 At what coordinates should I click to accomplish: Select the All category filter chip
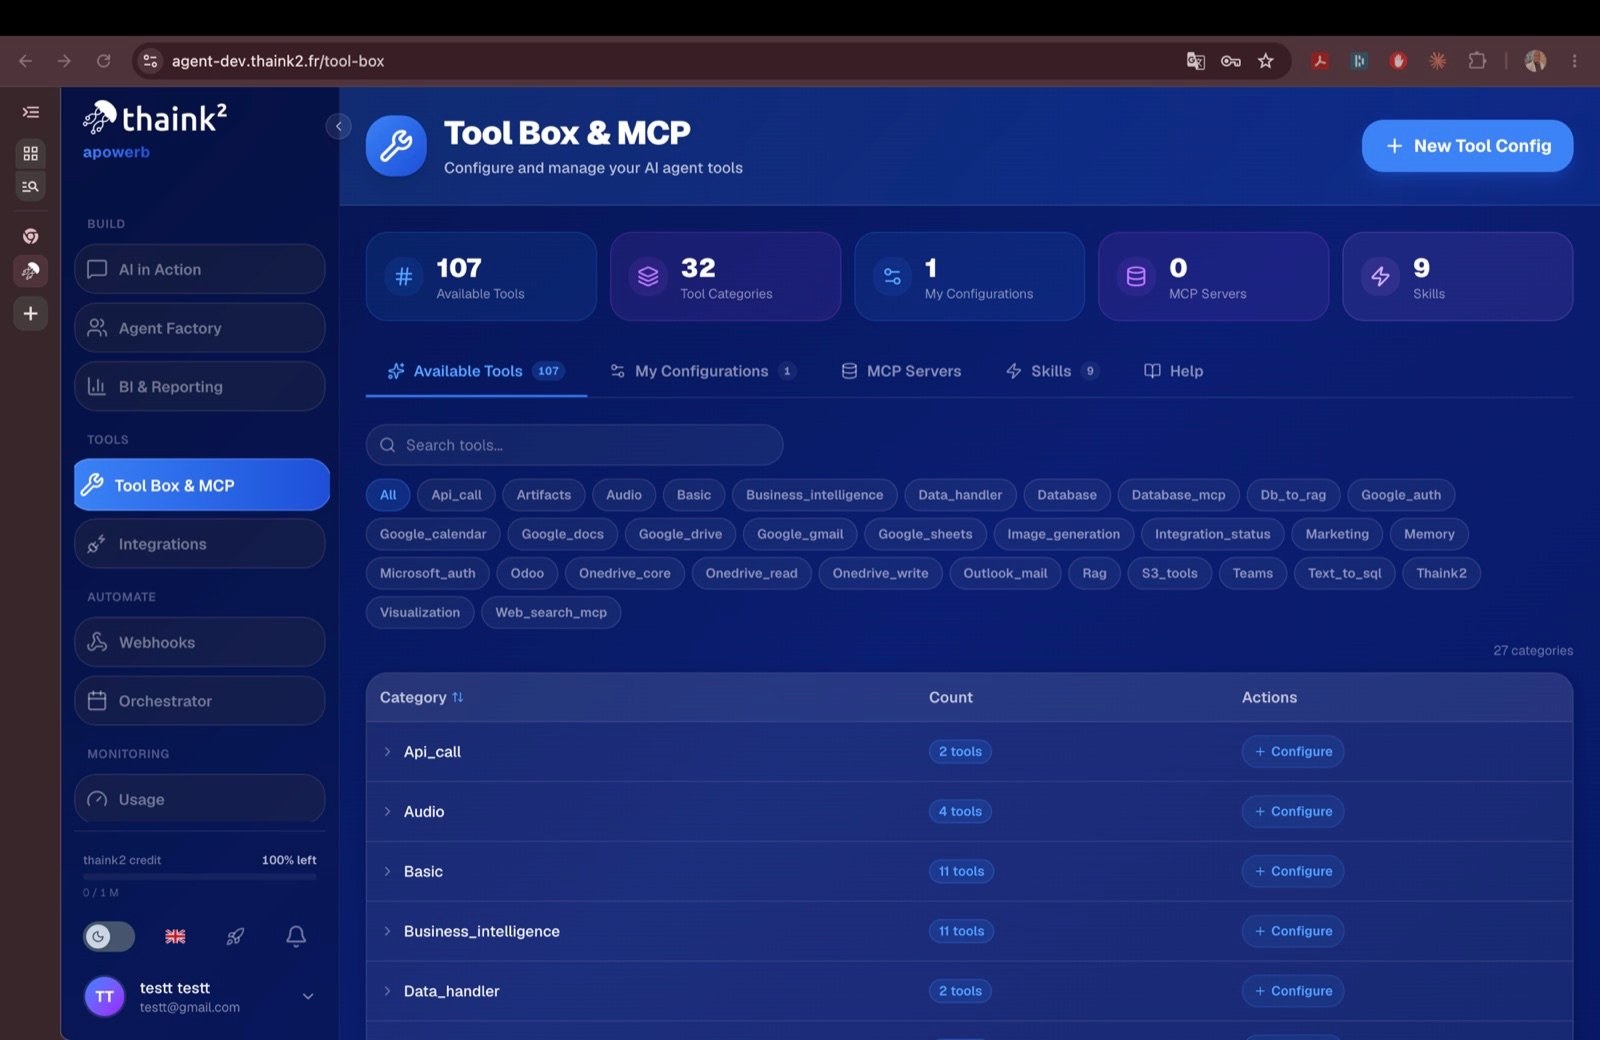[x=388, y=495]
